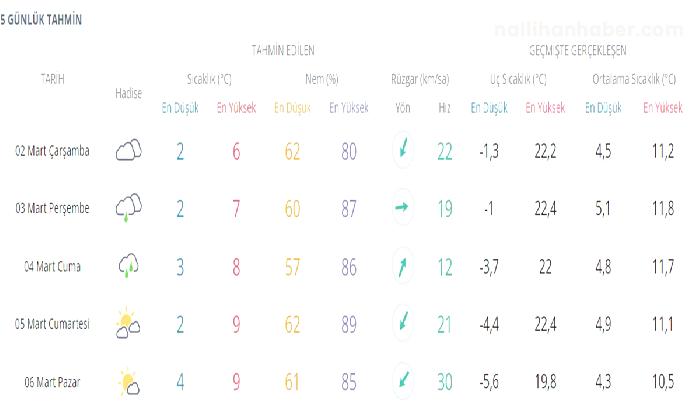This screenshot has width=700, height=420.
Task: Click the Sıcaklık (°C) header
Action: [x=209, y=79]
